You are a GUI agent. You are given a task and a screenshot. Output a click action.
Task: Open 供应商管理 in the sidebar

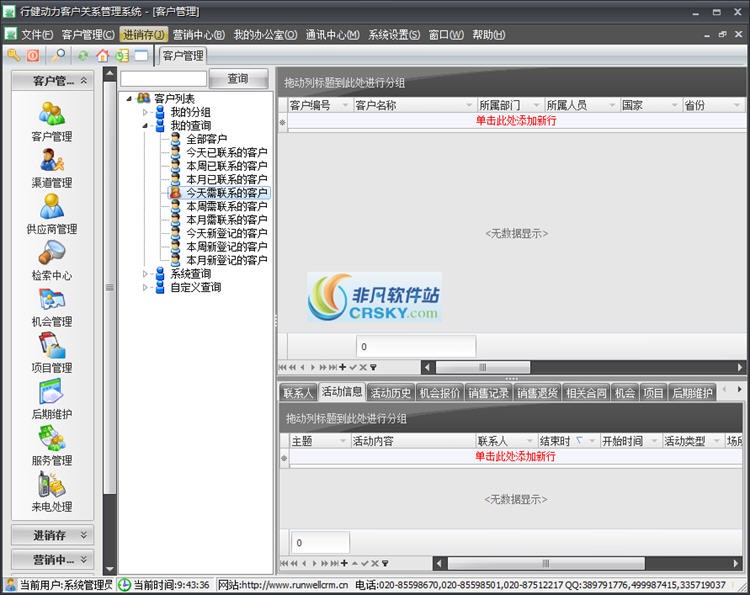point(52,214)
